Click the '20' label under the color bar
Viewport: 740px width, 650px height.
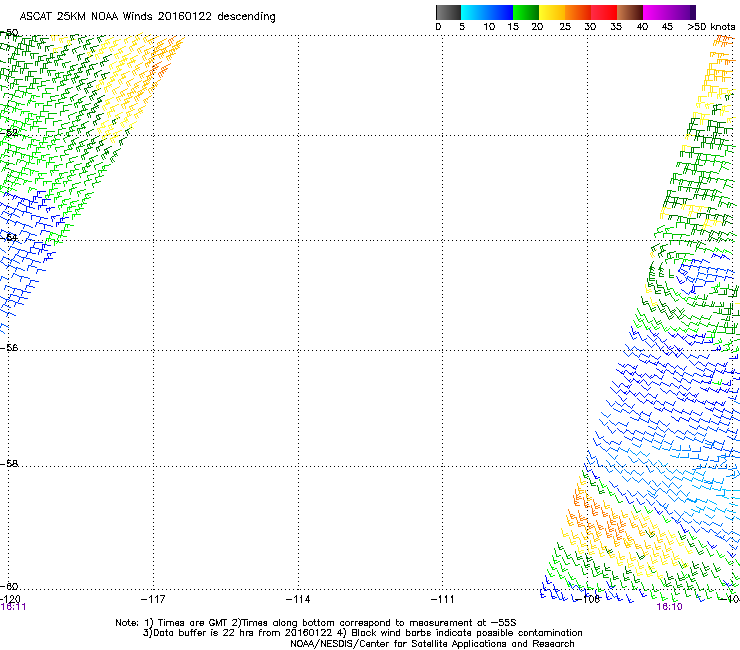pos(537,27)
